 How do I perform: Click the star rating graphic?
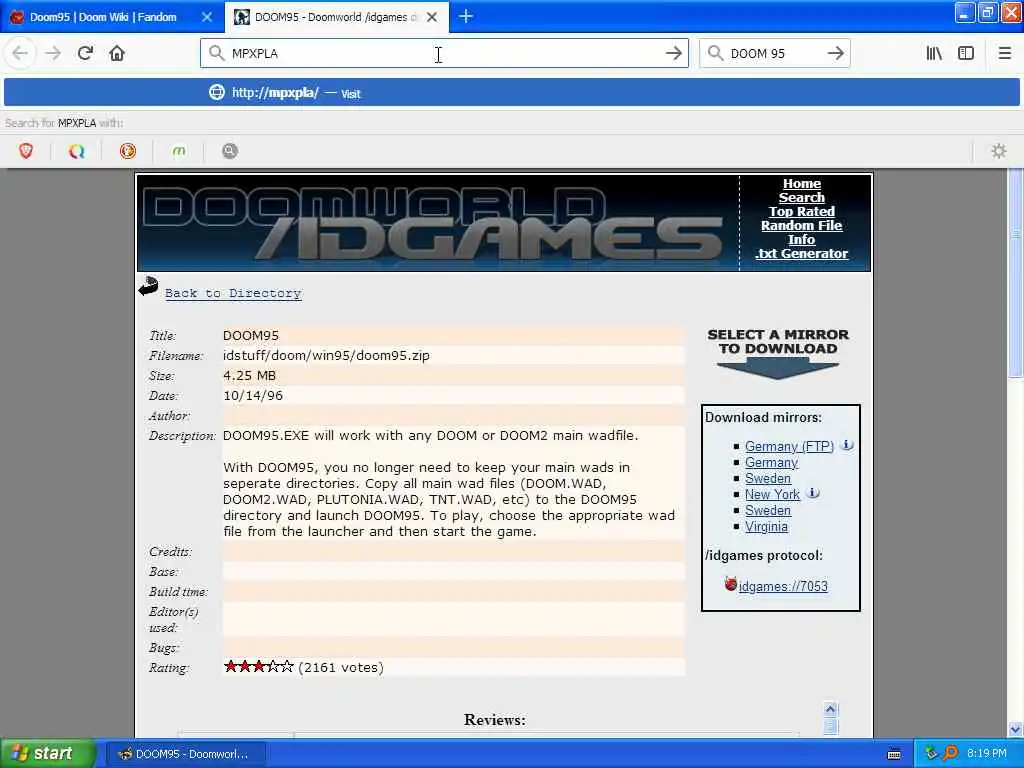coord(259,667)
